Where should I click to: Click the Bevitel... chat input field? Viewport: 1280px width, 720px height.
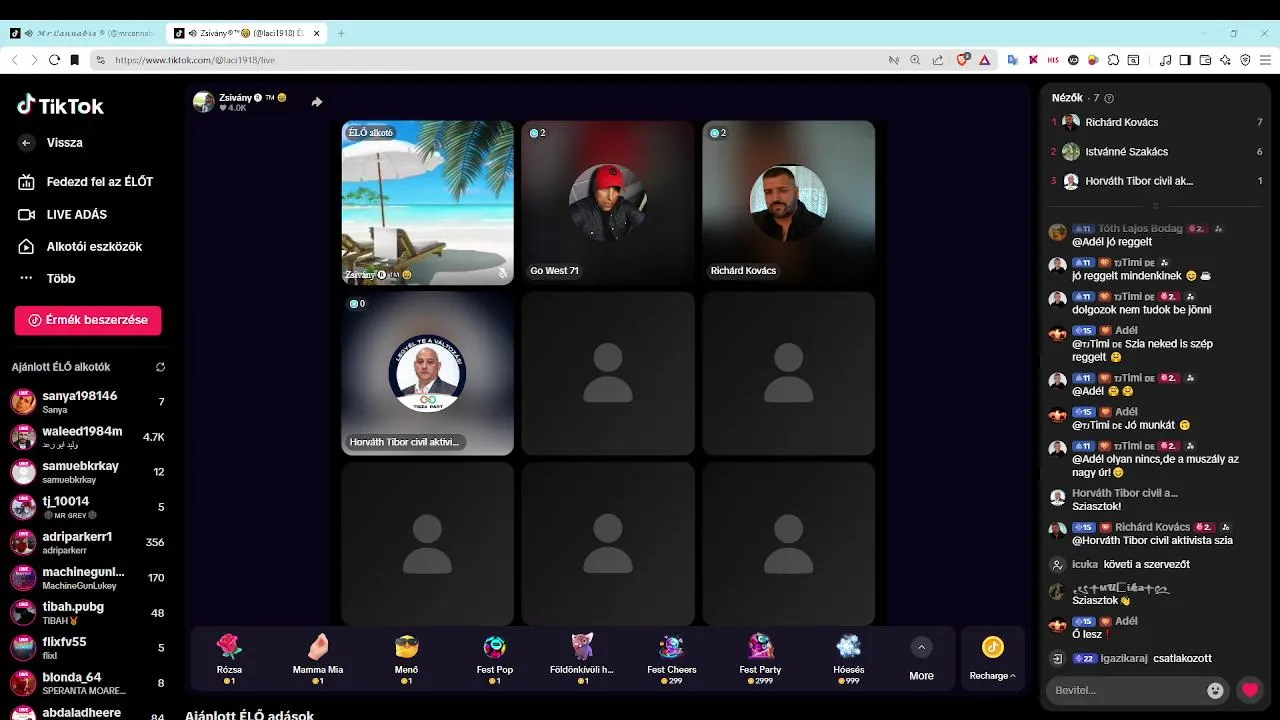click(x=1124, y=690)
